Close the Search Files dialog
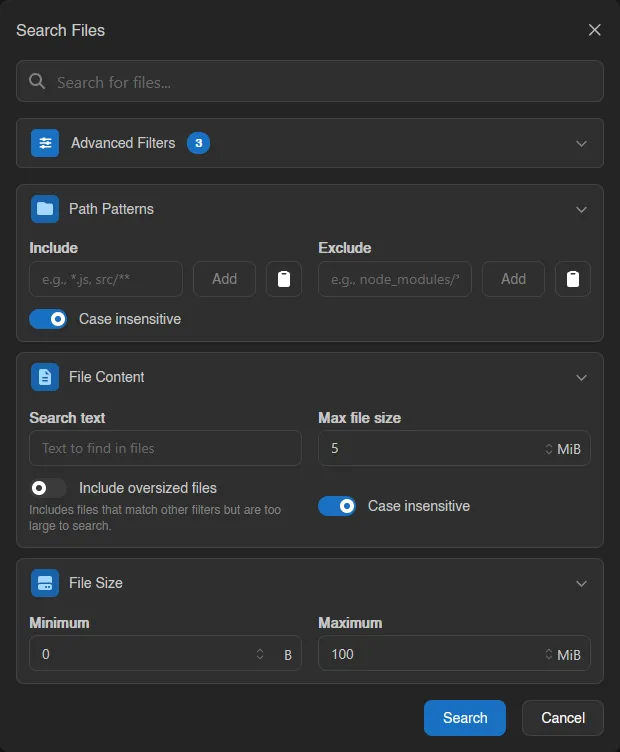 pos(595,30)
